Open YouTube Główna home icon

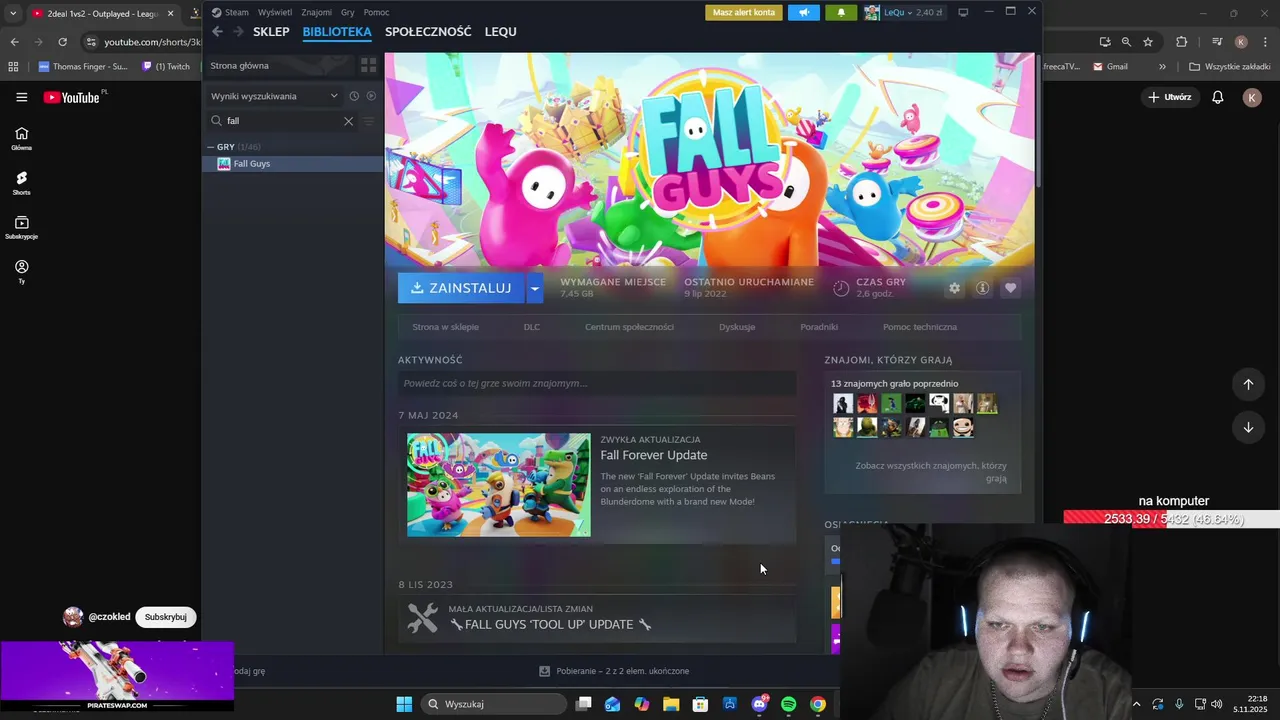(x=21, y=138)
